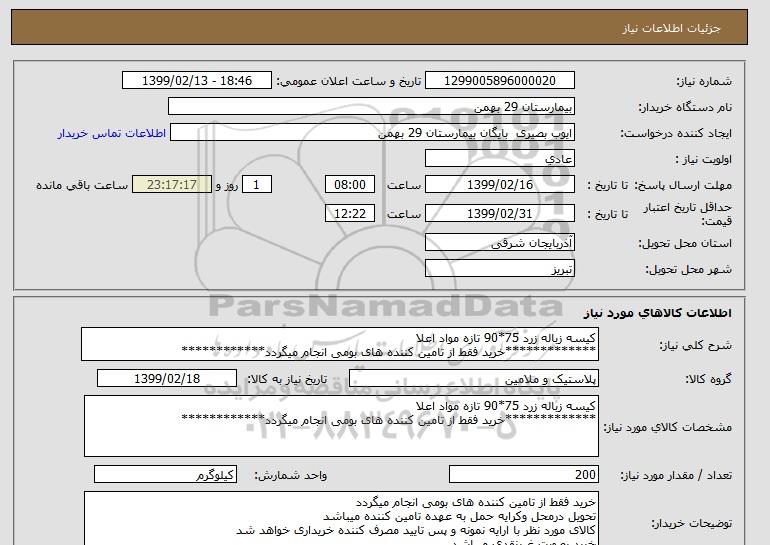Click the جزئیات اطلاعات نیاز header title
The height and width of the screenshot is (545, 770).
point(671,28)
